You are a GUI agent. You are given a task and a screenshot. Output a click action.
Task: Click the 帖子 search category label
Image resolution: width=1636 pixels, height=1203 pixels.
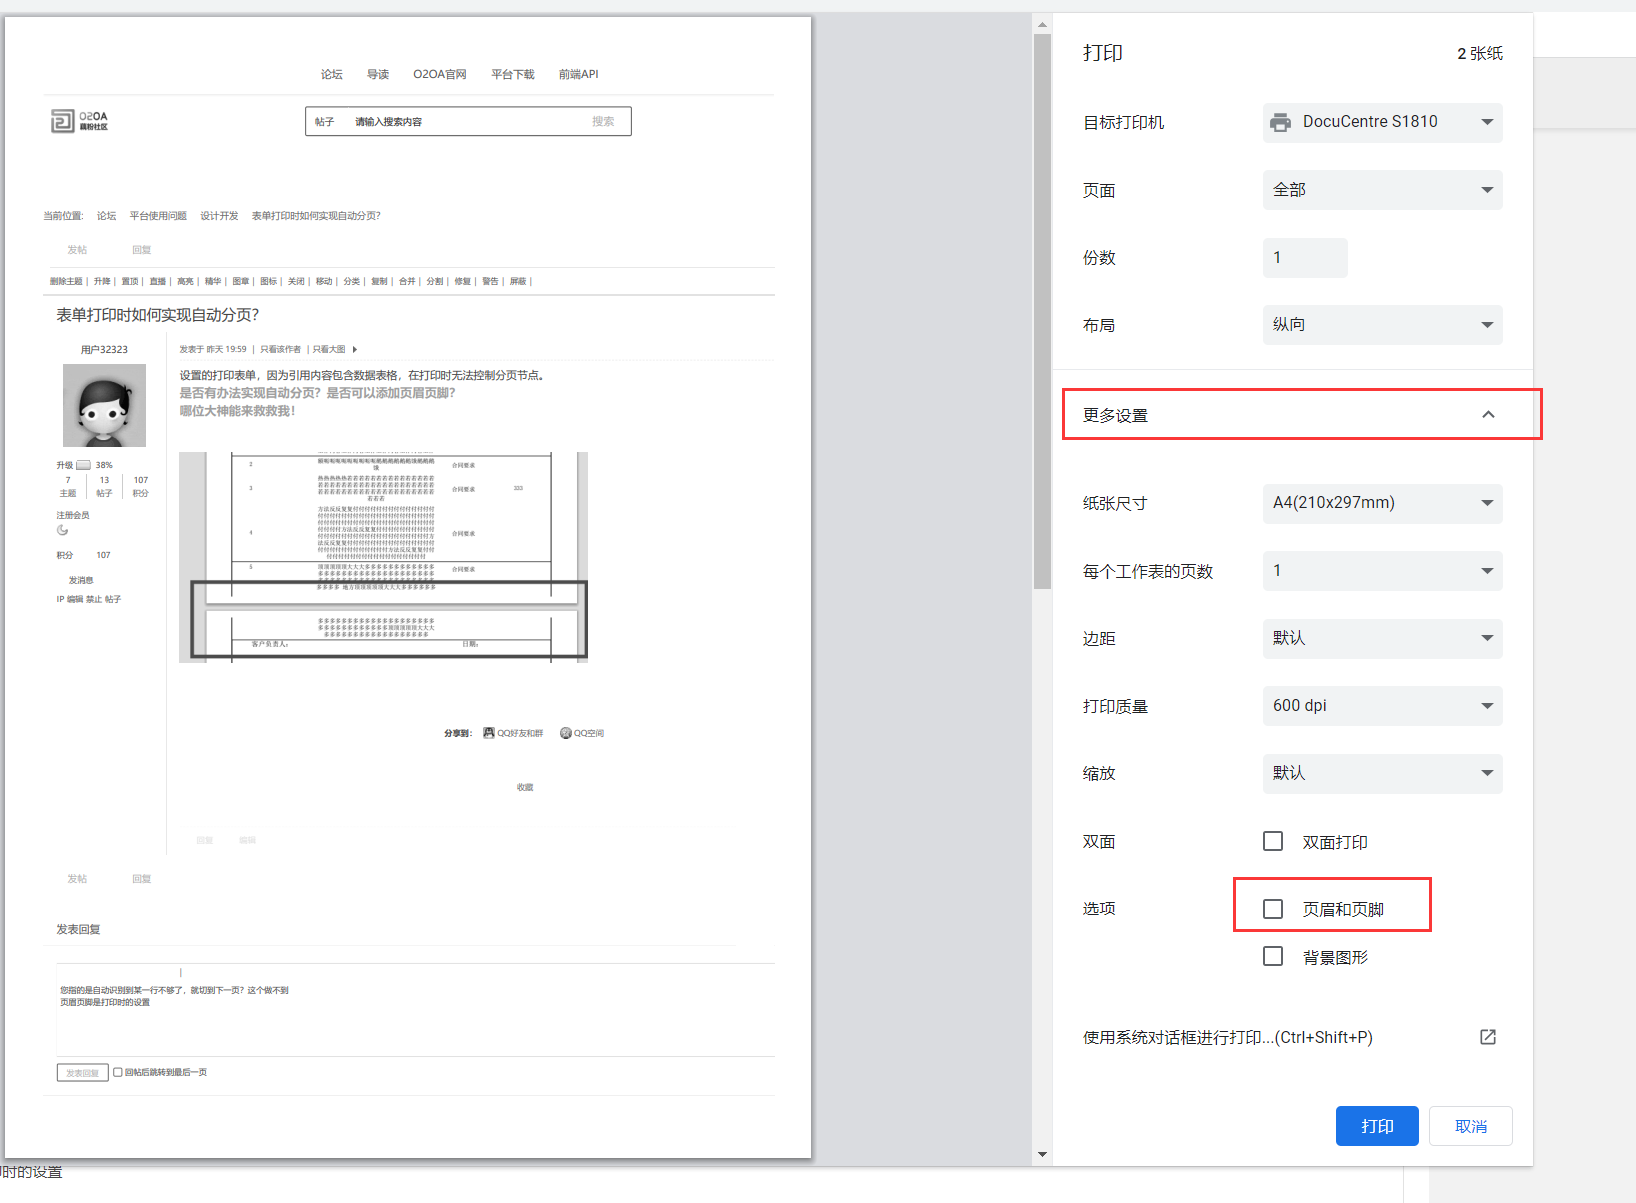click(x=324, y=121)
